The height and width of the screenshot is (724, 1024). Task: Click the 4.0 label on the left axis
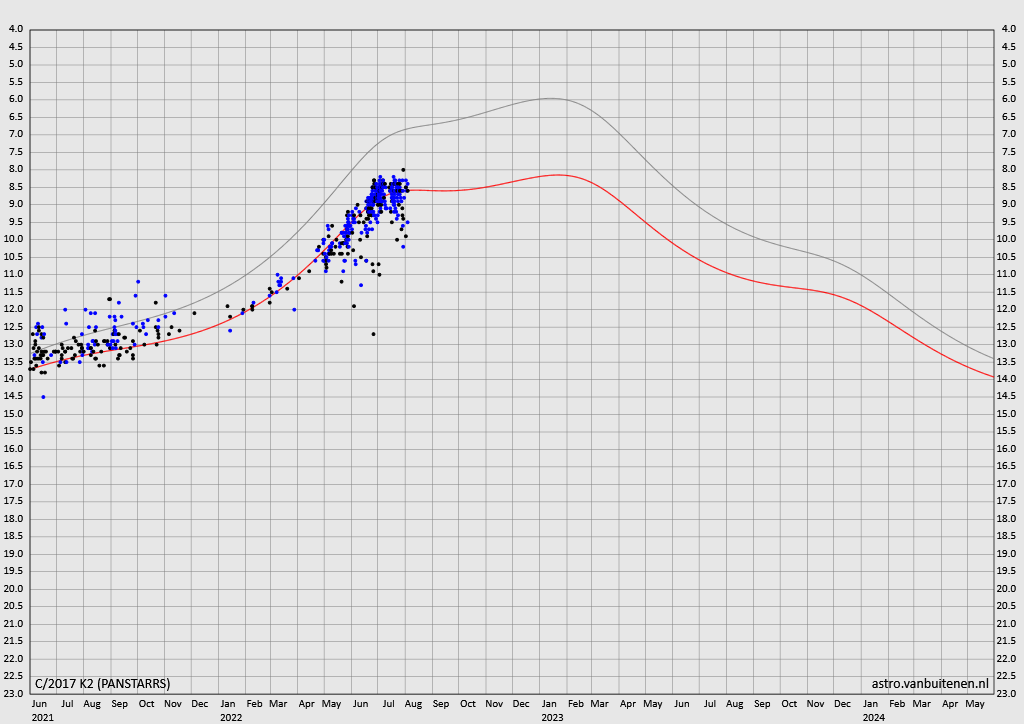15,29
